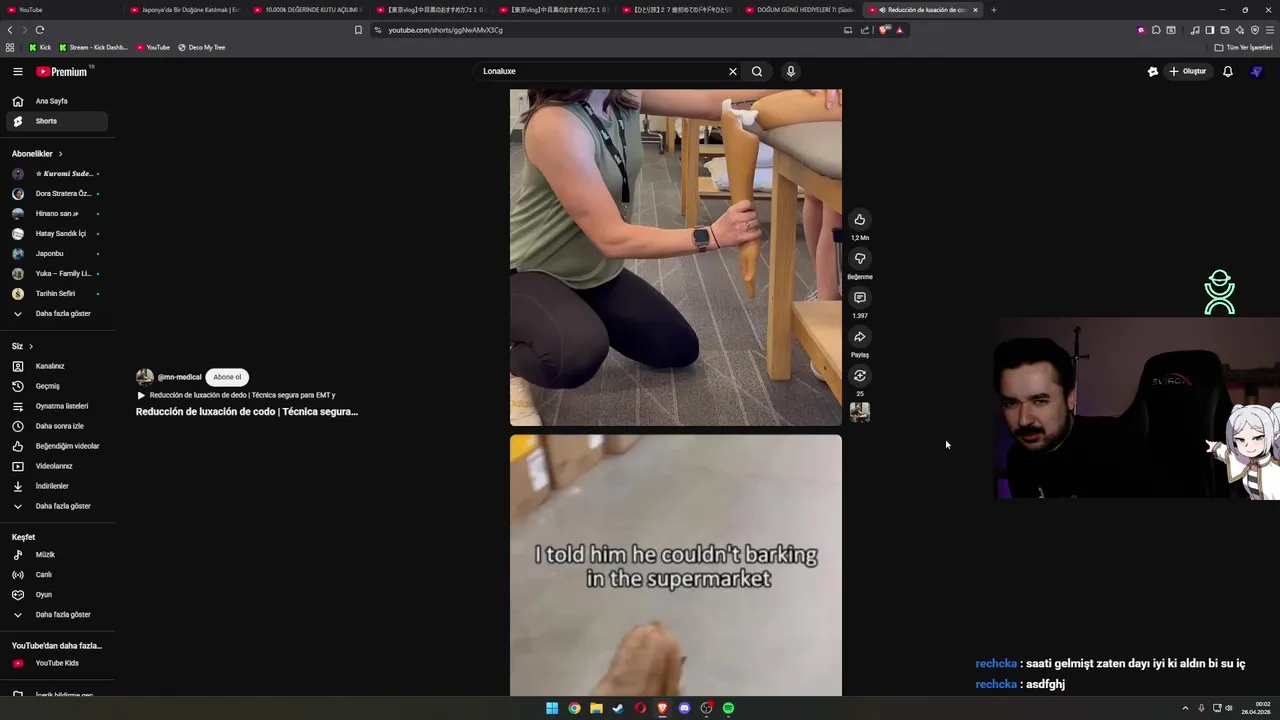Open @mn-medical channel name
Viewport: 1280px width, 720px height.
pyautogui.click(x=179, y=377)
